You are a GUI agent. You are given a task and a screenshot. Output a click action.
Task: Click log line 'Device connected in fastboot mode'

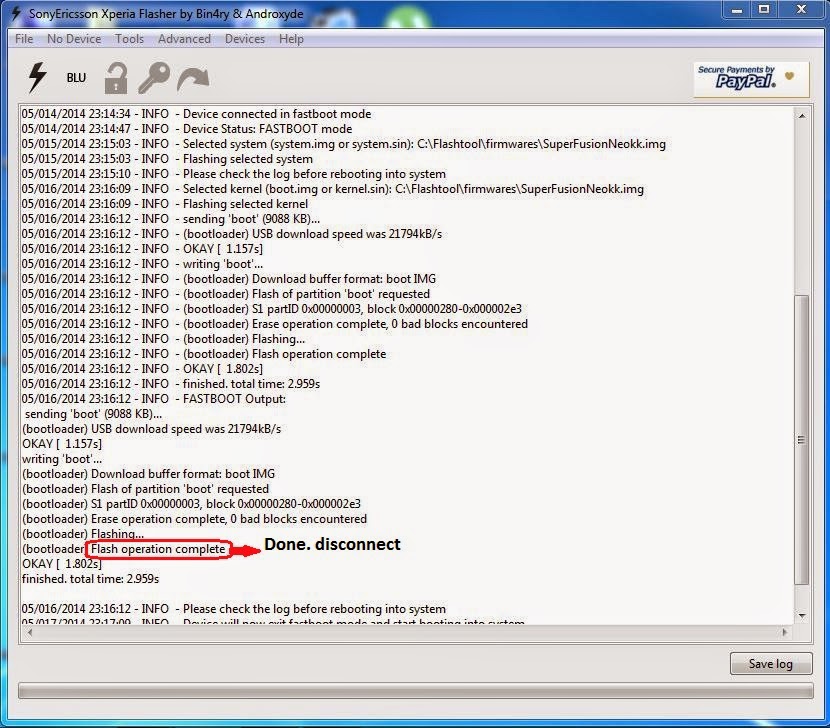pos(196,114)
